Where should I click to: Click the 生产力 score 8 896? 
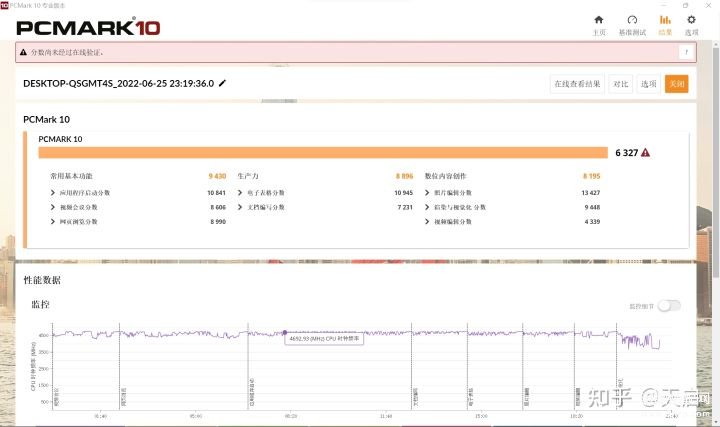404,176
